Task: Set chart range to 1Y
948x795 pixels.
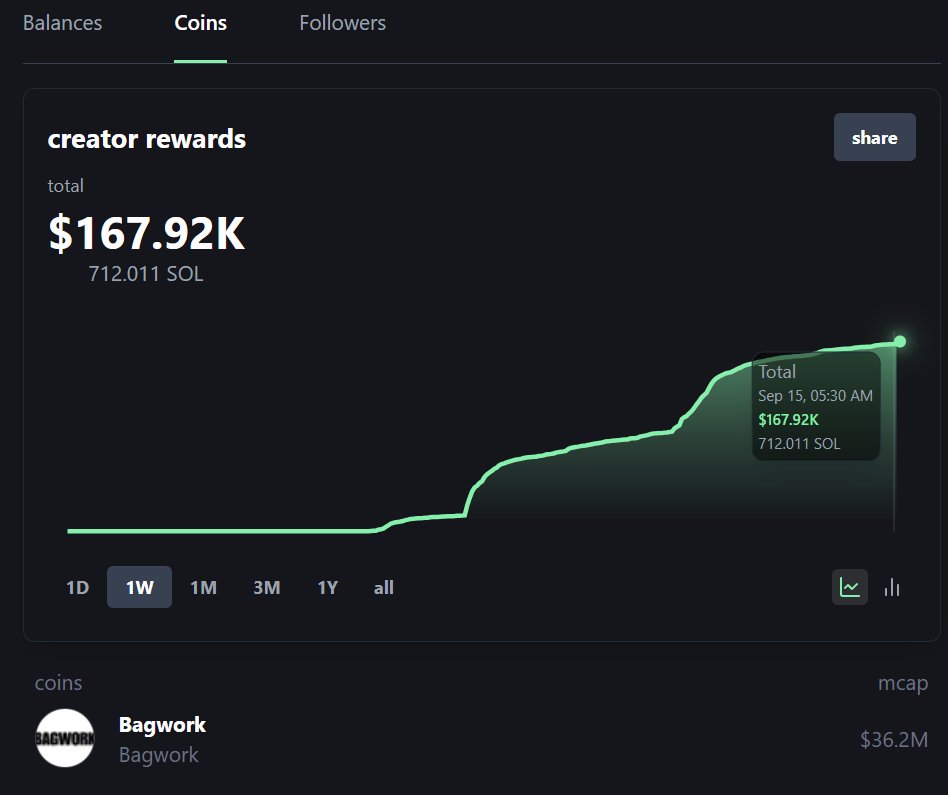Action: [x=327, y=587]
